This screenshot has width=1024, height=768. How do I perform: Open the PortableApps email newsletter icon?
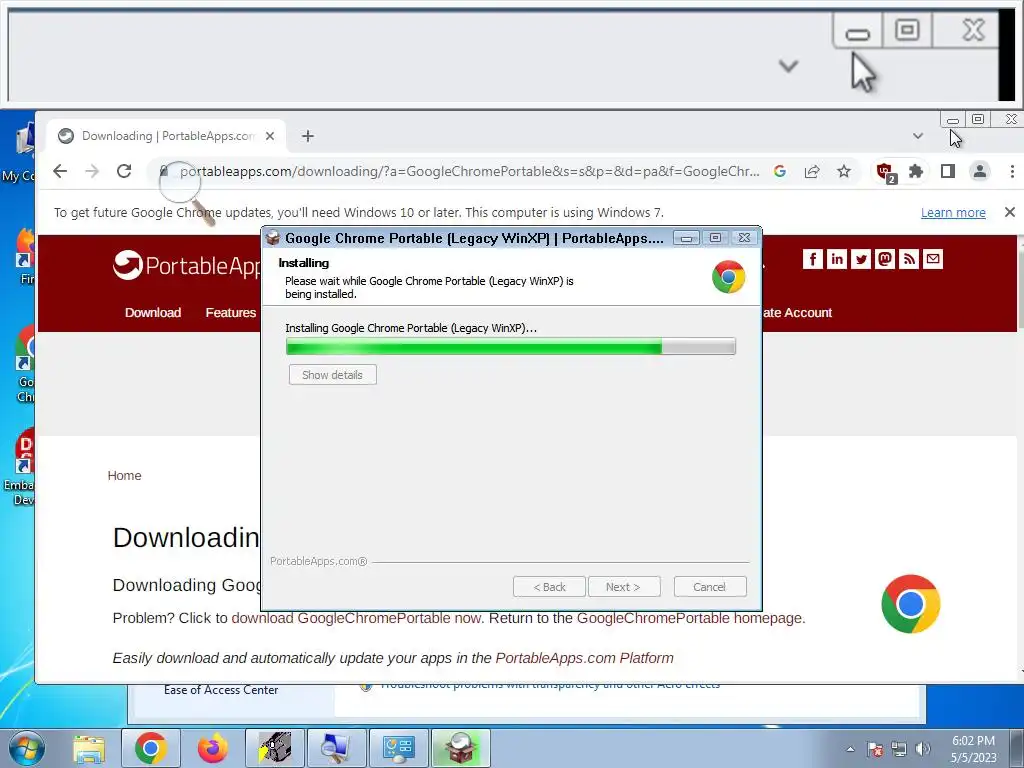coord(933,259)
